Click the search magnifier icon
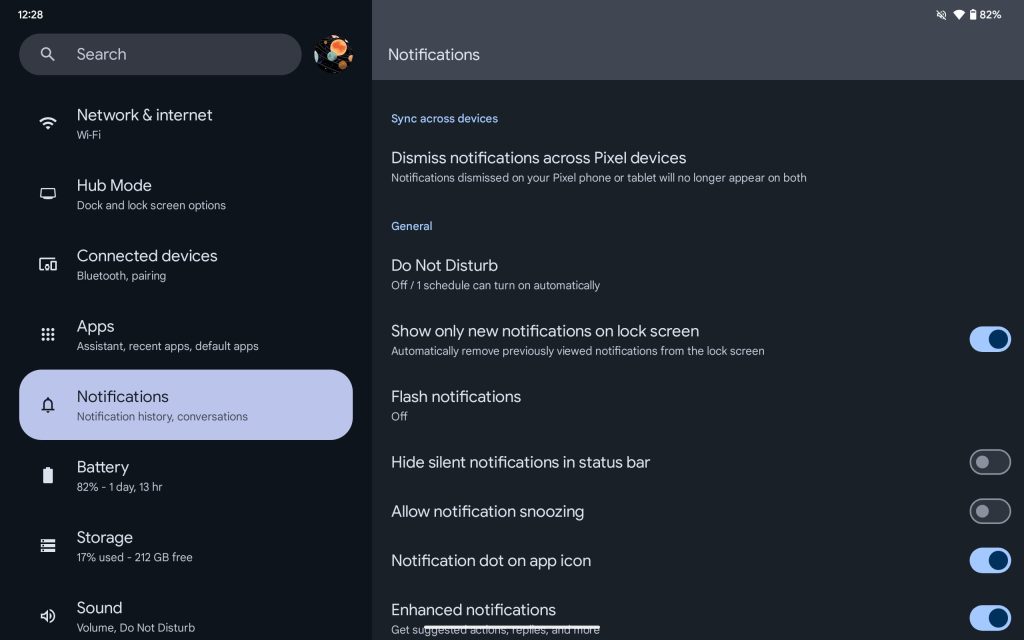Viewport: 1024px width, 640px height. (47, 54)
